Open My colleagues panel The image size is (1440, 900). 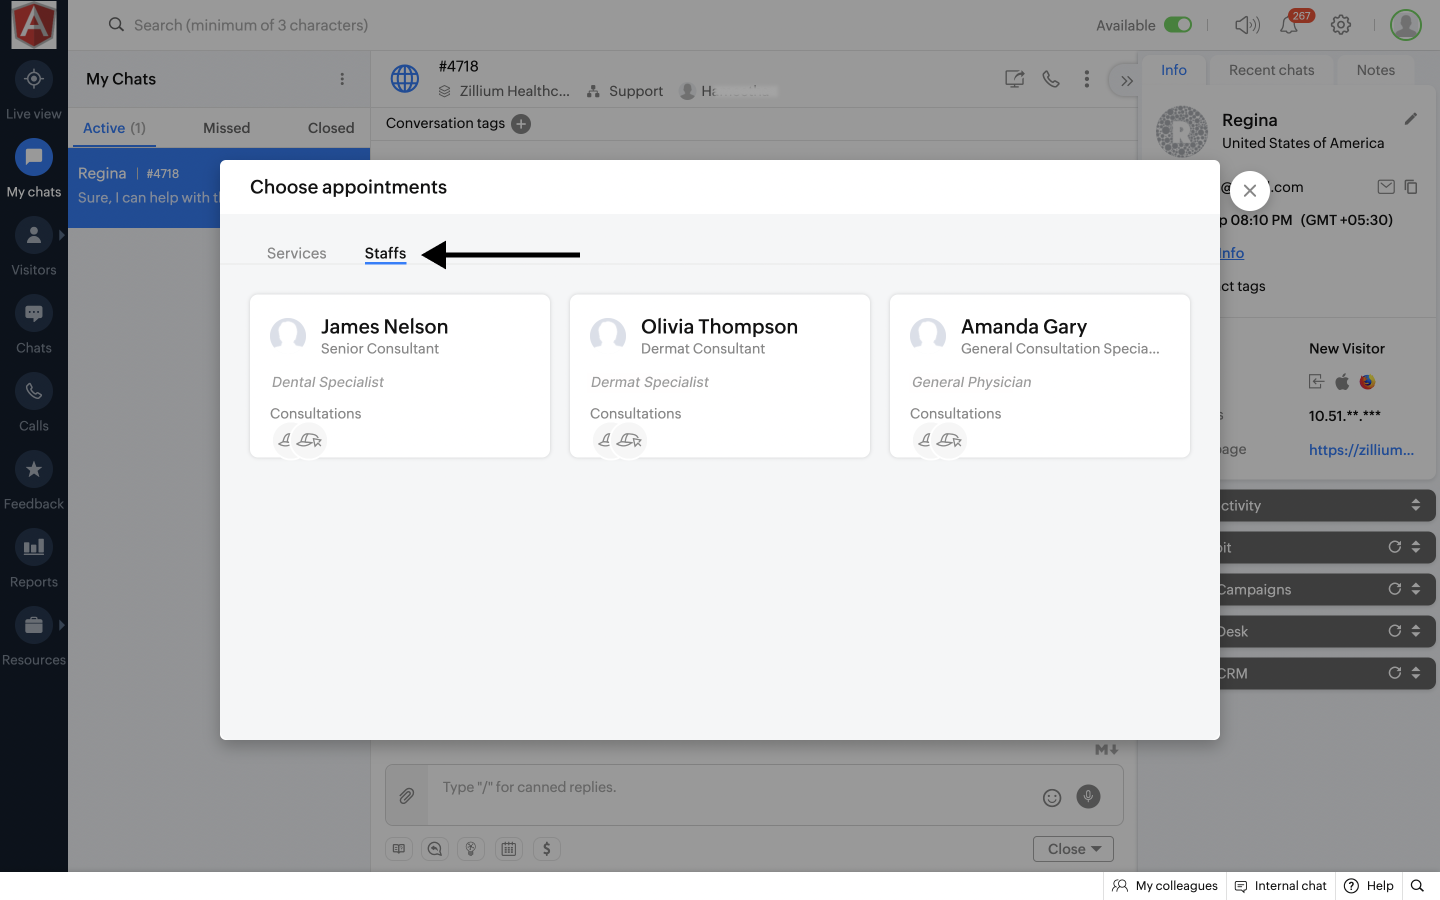click(x=1165, y=886)
